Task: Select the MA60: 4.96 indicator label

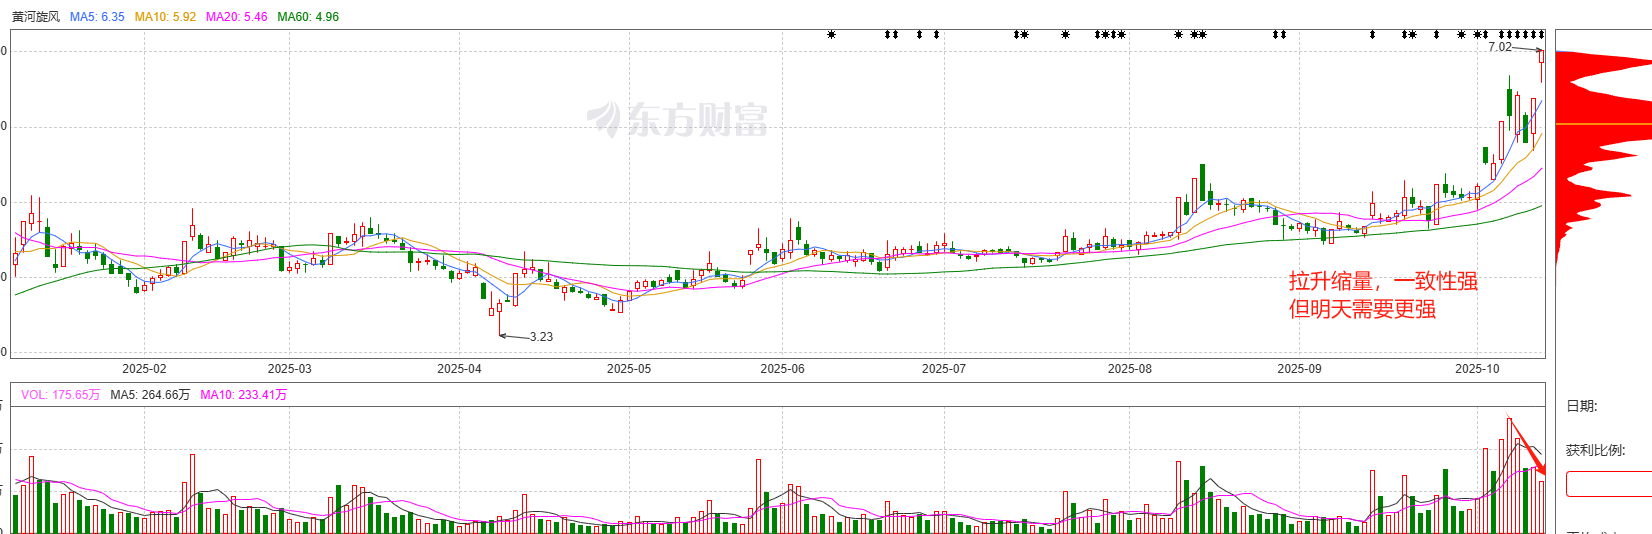Action: pyautogui.click(x=308, y=17)
